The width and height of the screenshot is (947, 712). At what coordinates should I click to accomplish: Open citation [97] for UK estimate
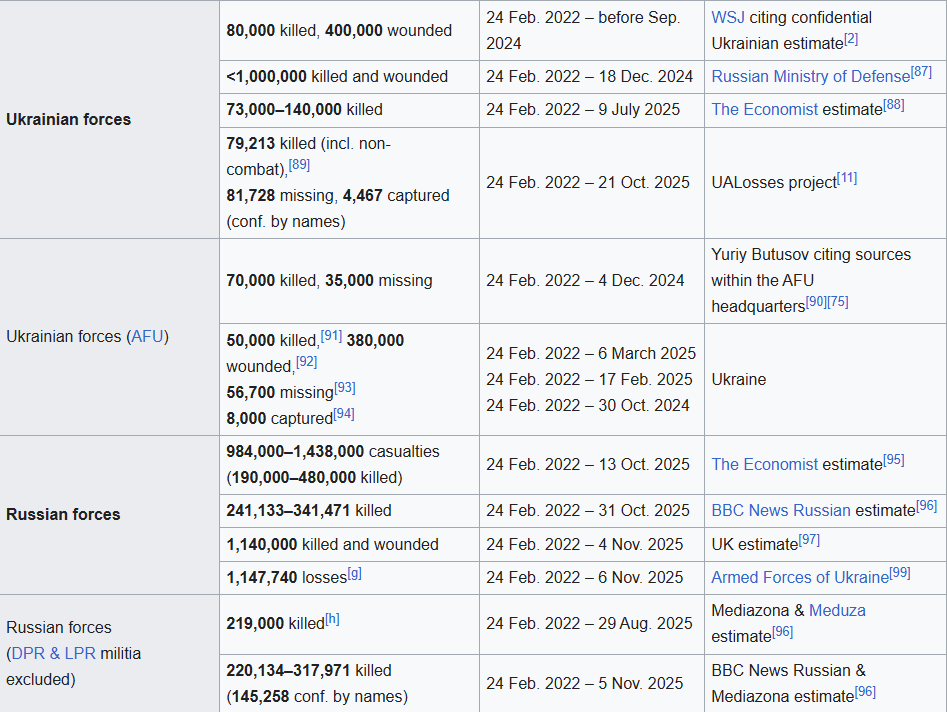coord(809,540)
